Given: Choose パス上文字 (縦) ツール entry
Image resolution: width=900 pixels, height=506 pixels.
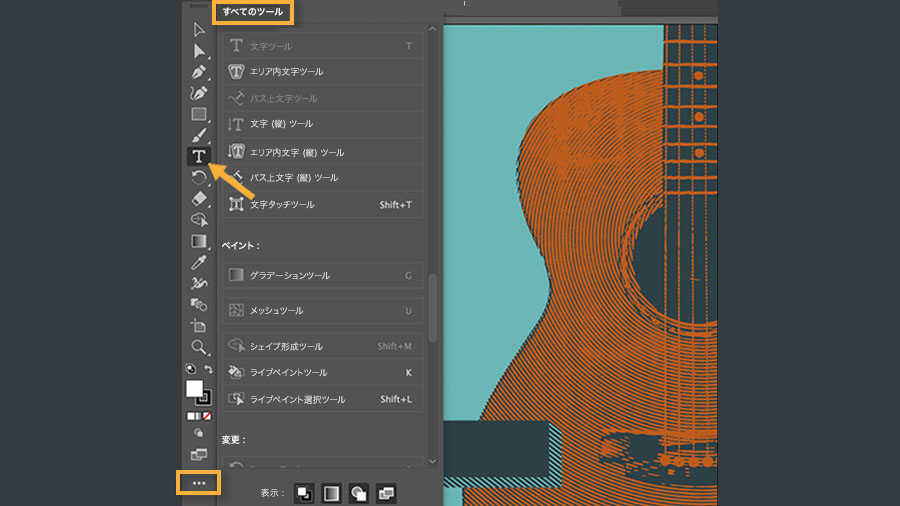Looking at the screenshot, I should (x=323, y=178).
